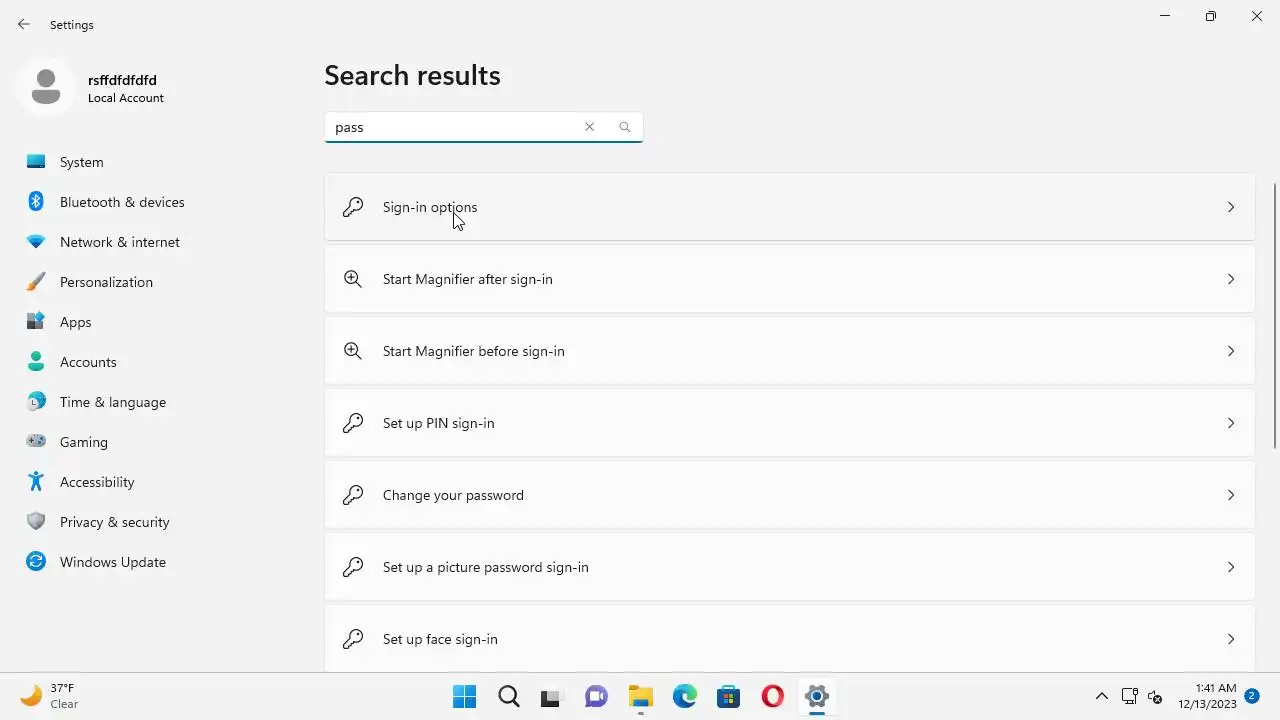Click the Personalization paintbrush icon
This screenshot has height=720, width=1280.
click(x=36, y=282)
